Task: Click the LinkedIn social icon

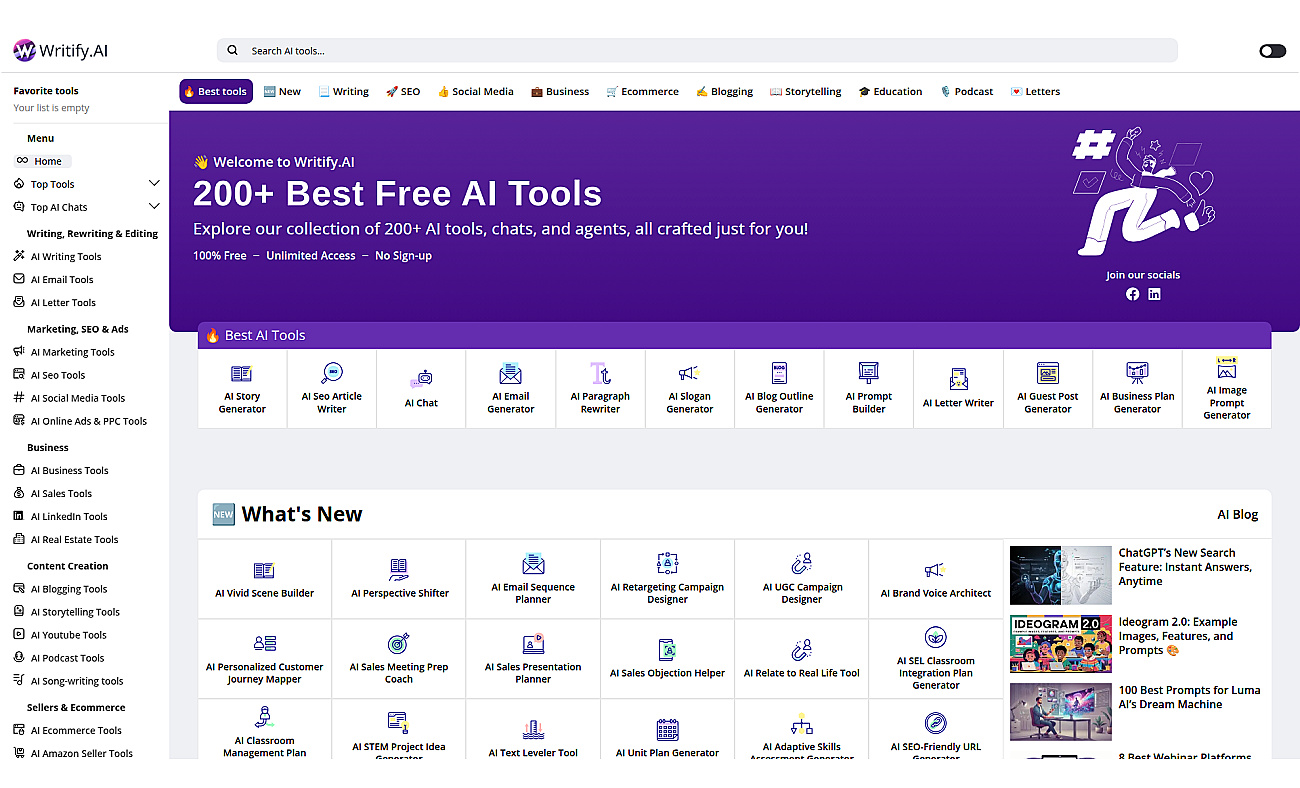Action: point(1154,294)
